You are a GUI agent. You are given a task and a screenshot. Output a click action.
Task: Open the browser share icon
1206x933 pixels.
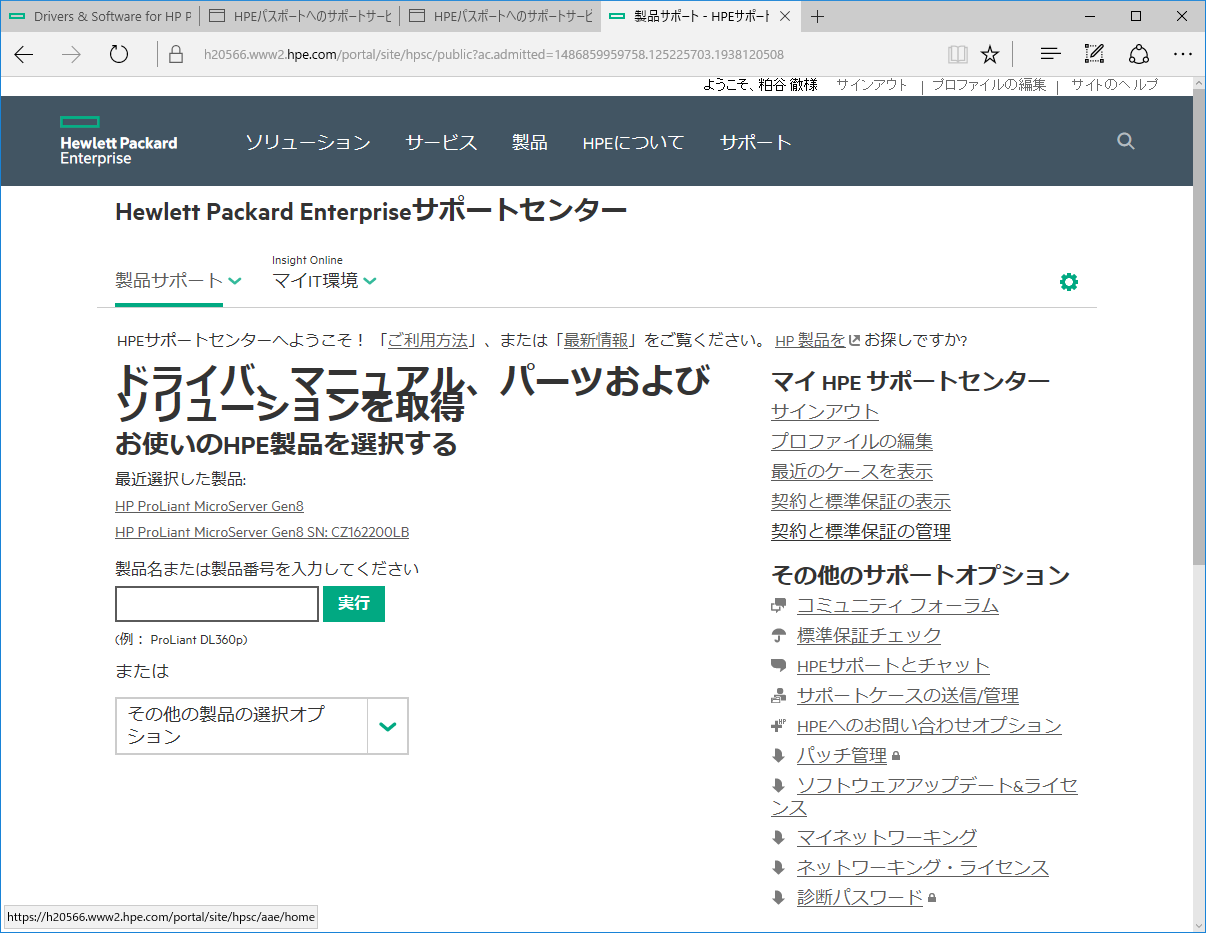(1139, 55)
